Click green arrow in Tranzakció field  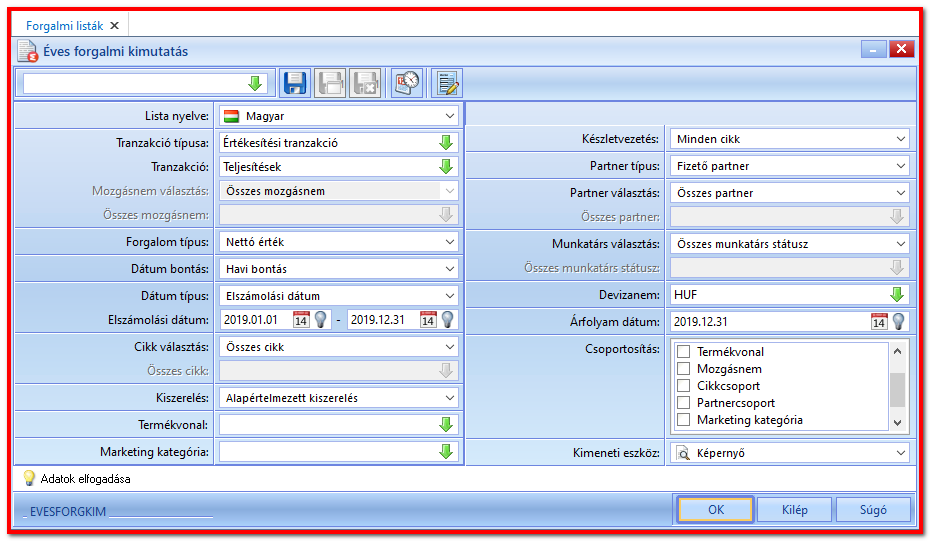(446, 167)
